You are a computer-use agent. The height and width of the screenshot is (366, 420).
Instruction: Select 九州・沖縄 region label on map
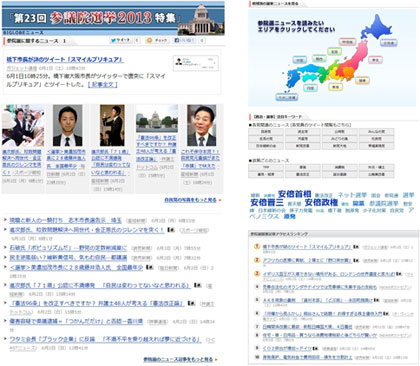point(287,97)
